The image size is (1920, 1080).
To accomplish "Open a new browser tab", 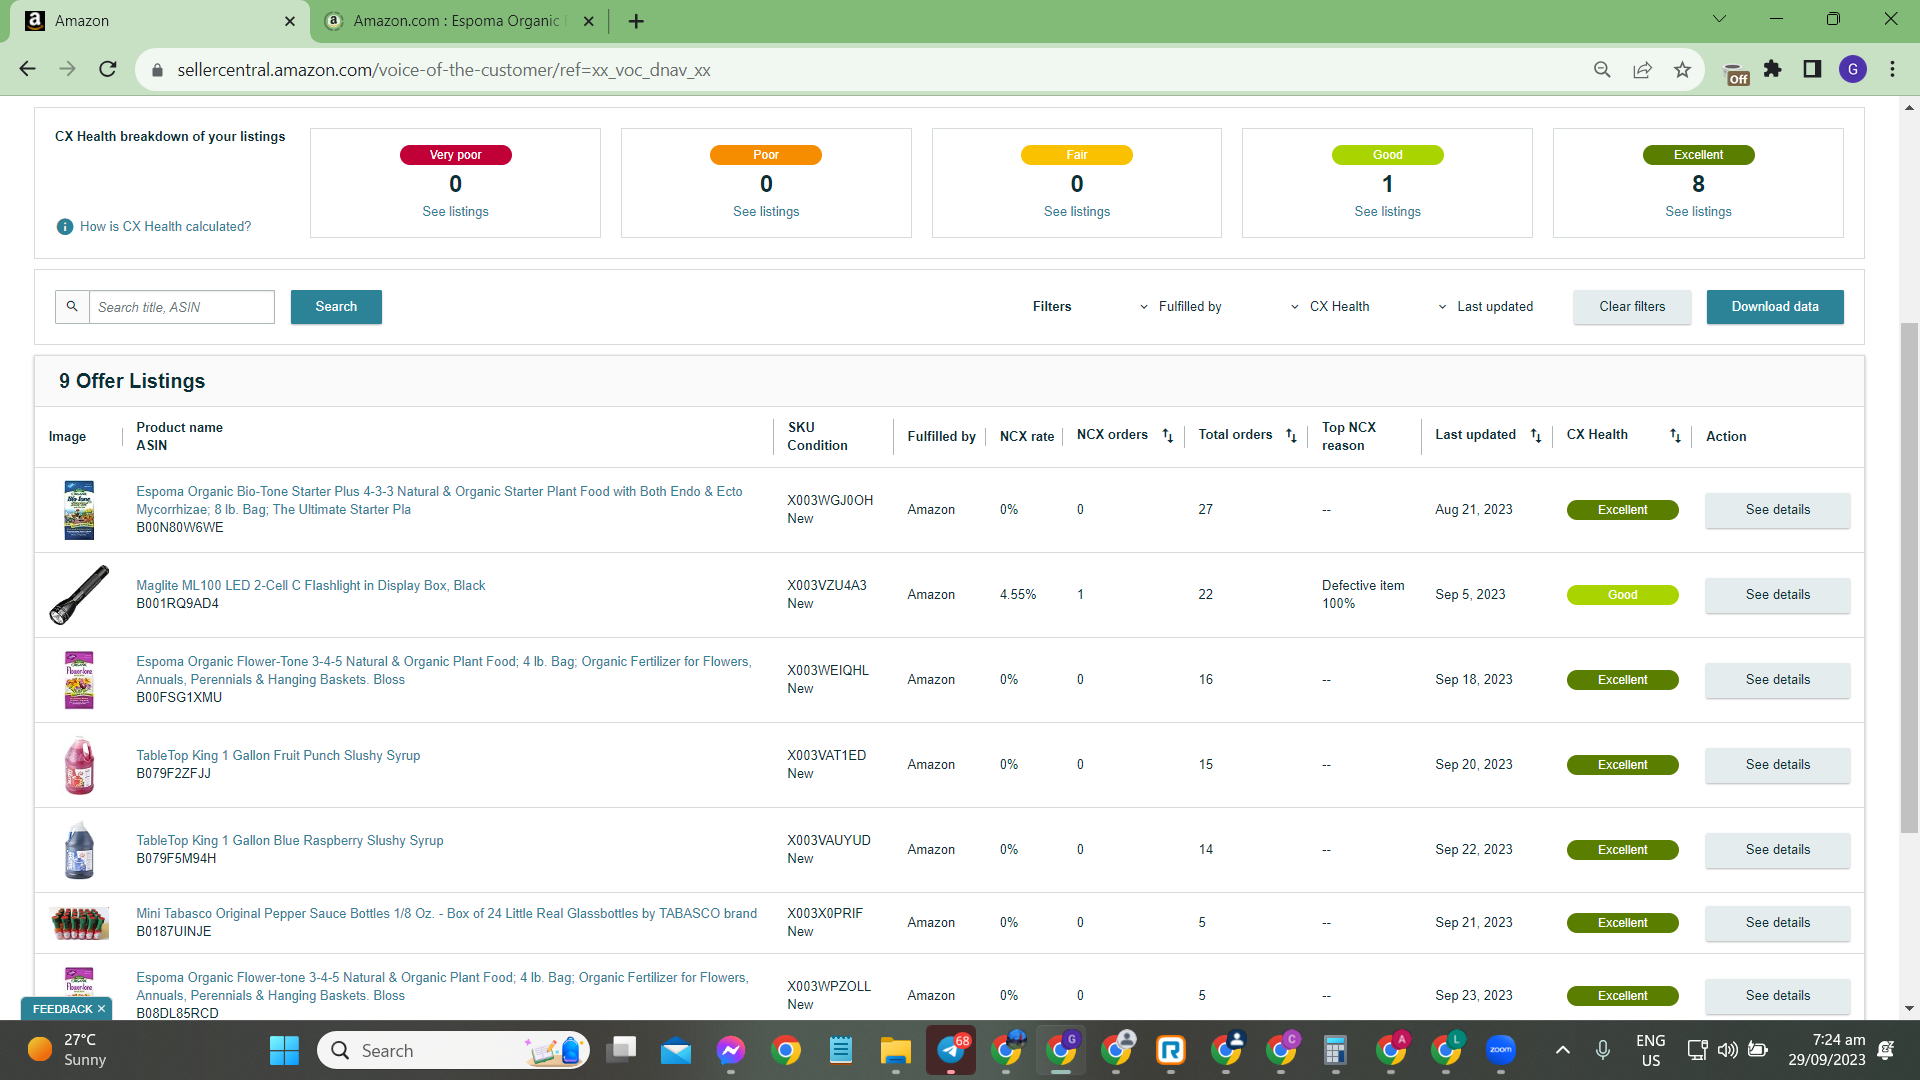I will click(636, 21).
